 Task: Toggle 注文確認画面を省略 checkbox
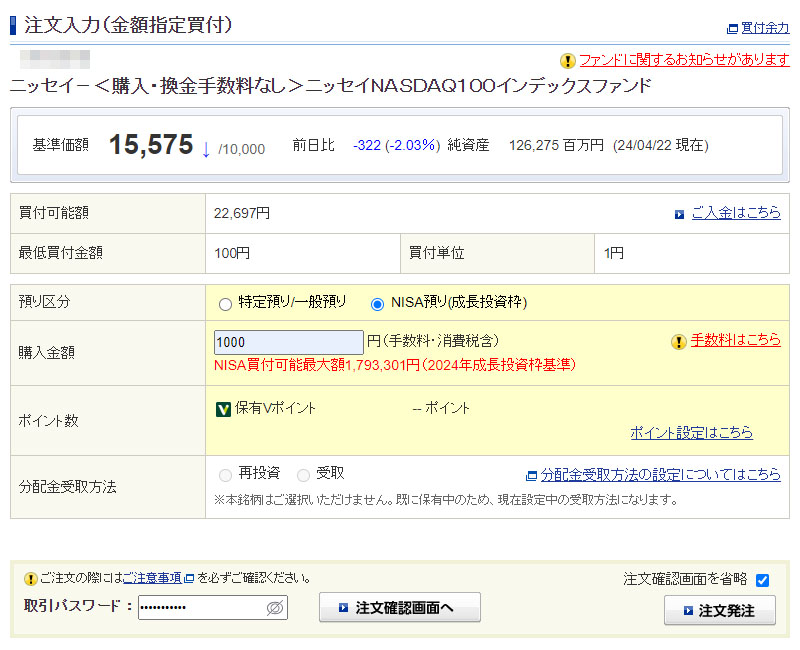[763, 580]
